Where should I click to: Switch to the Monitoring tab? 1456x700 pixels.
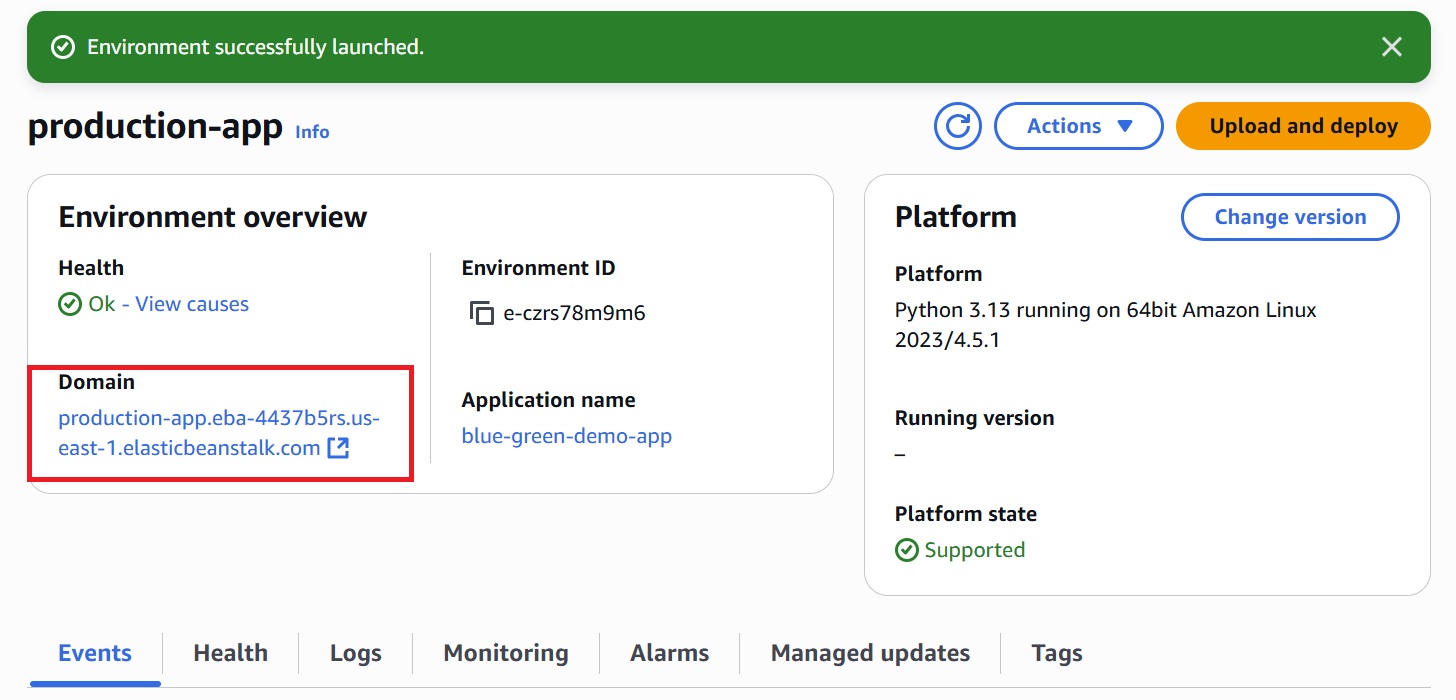pos(505,653)
